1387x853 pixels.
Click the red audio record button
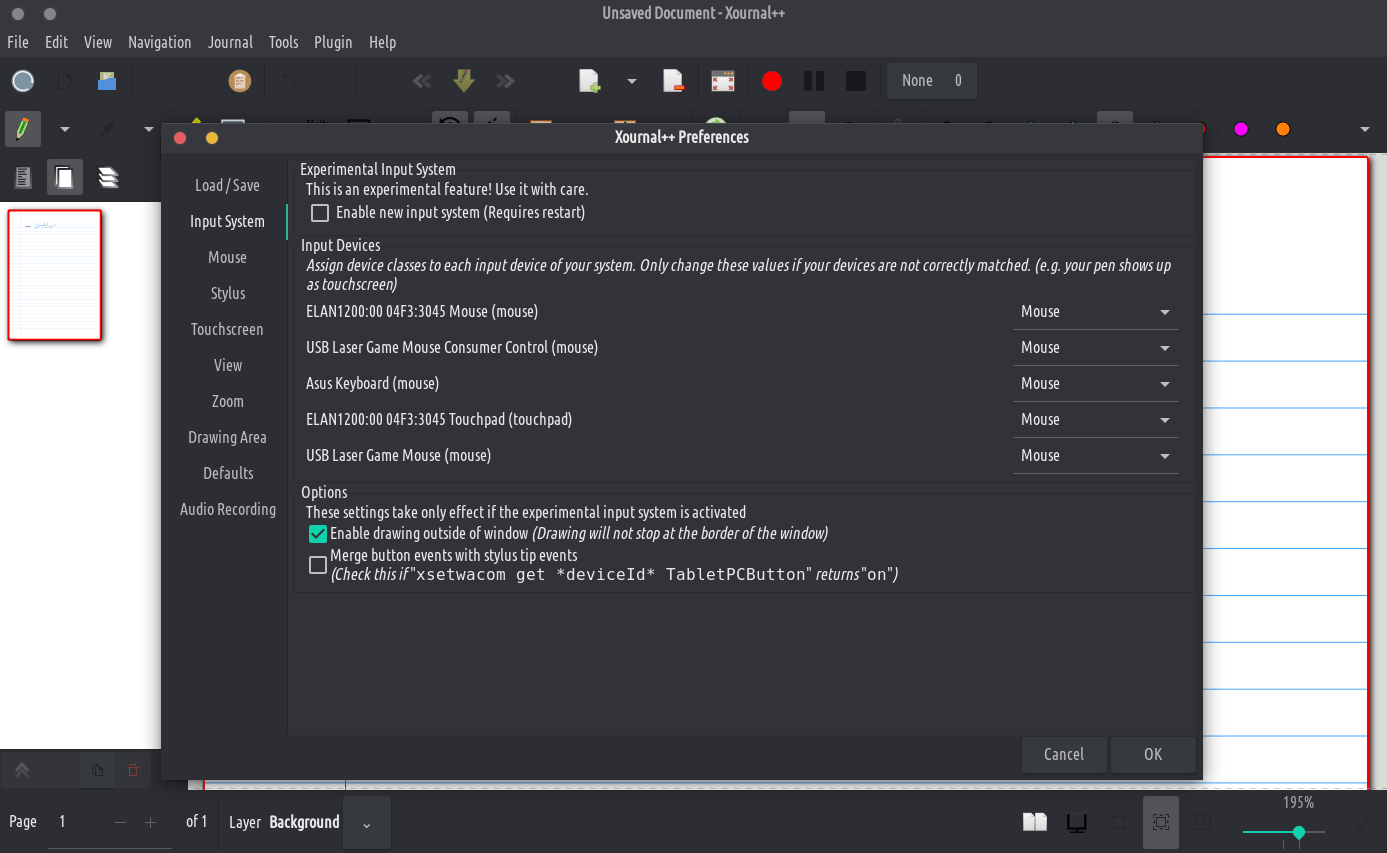click(x=771, y=81)
